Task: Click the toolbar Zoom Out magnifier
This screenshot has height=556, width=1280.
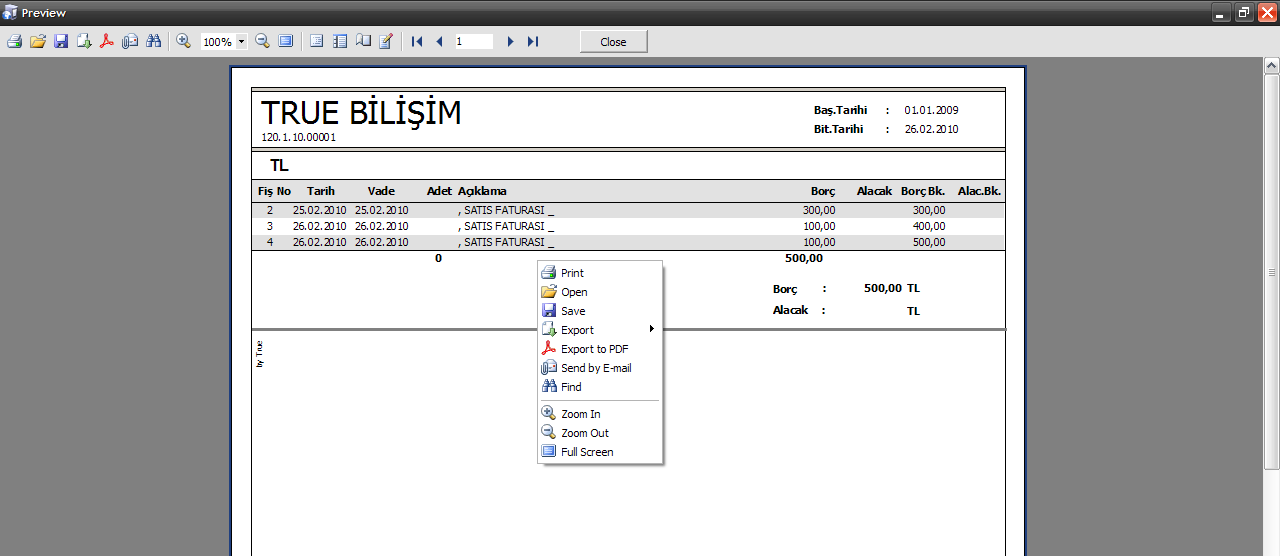Action: (x=262, y=42)
